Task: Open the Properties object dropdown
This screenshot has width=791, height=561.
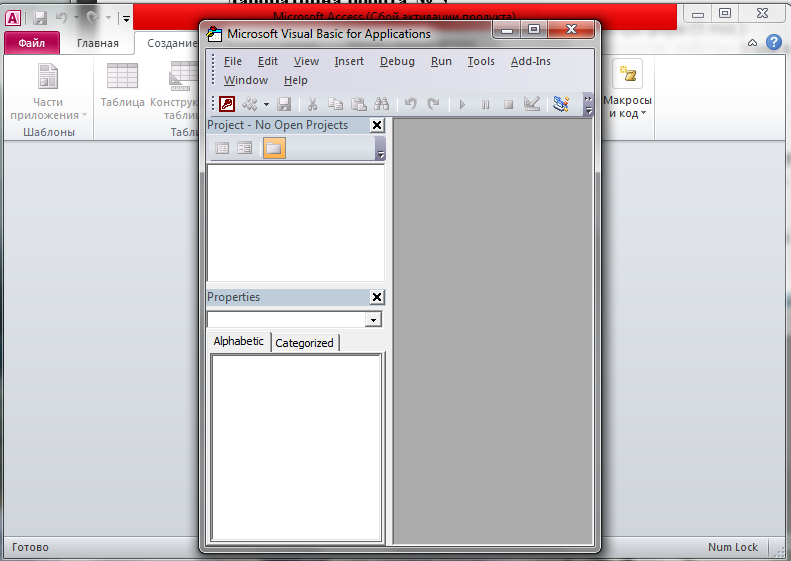Action: (x=373, y=320)
